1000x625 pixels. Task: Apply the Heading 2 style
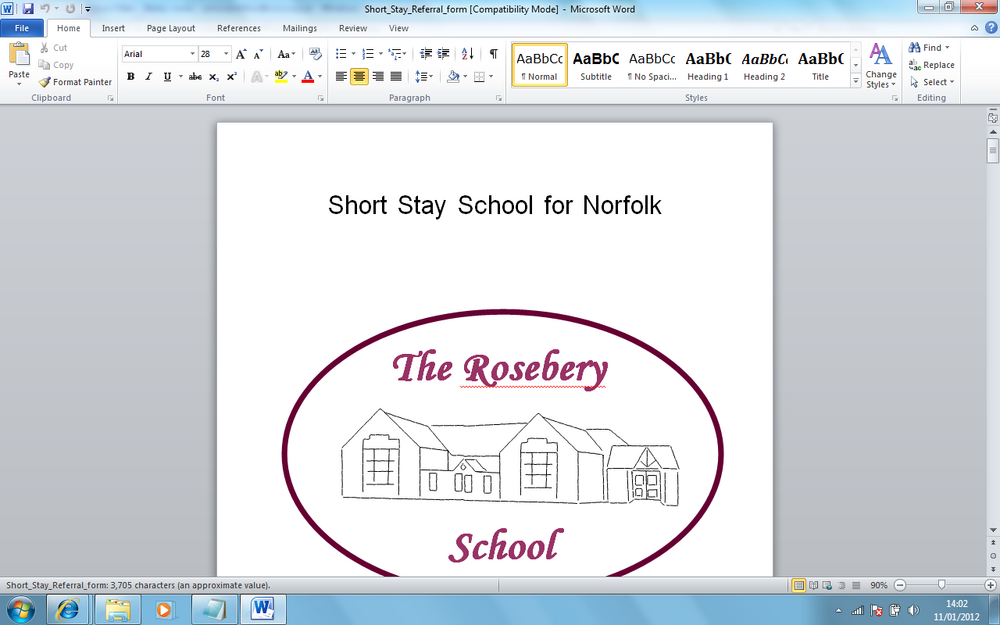pos(764,65)
